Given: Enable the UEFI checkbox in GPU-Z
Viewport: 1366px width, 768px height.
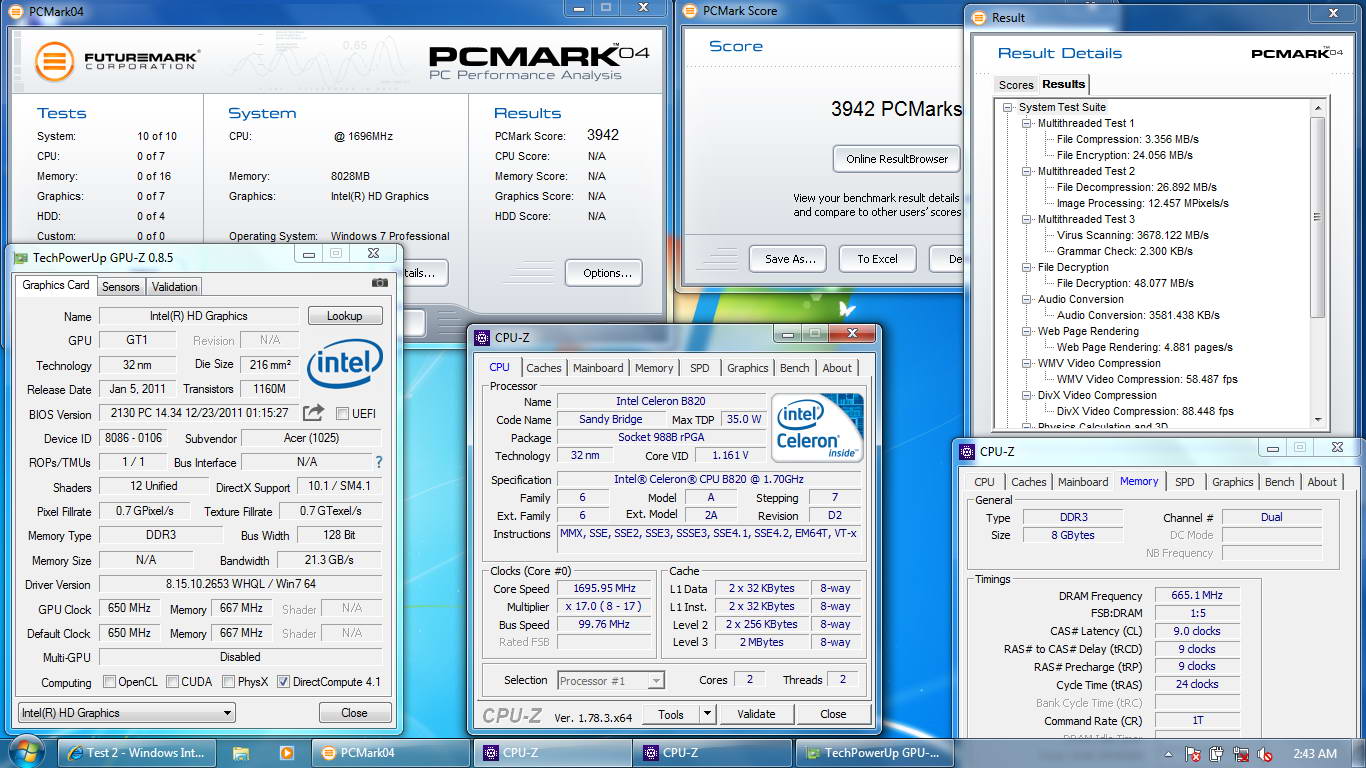Looking at the screenshot, I should point(343,414).
